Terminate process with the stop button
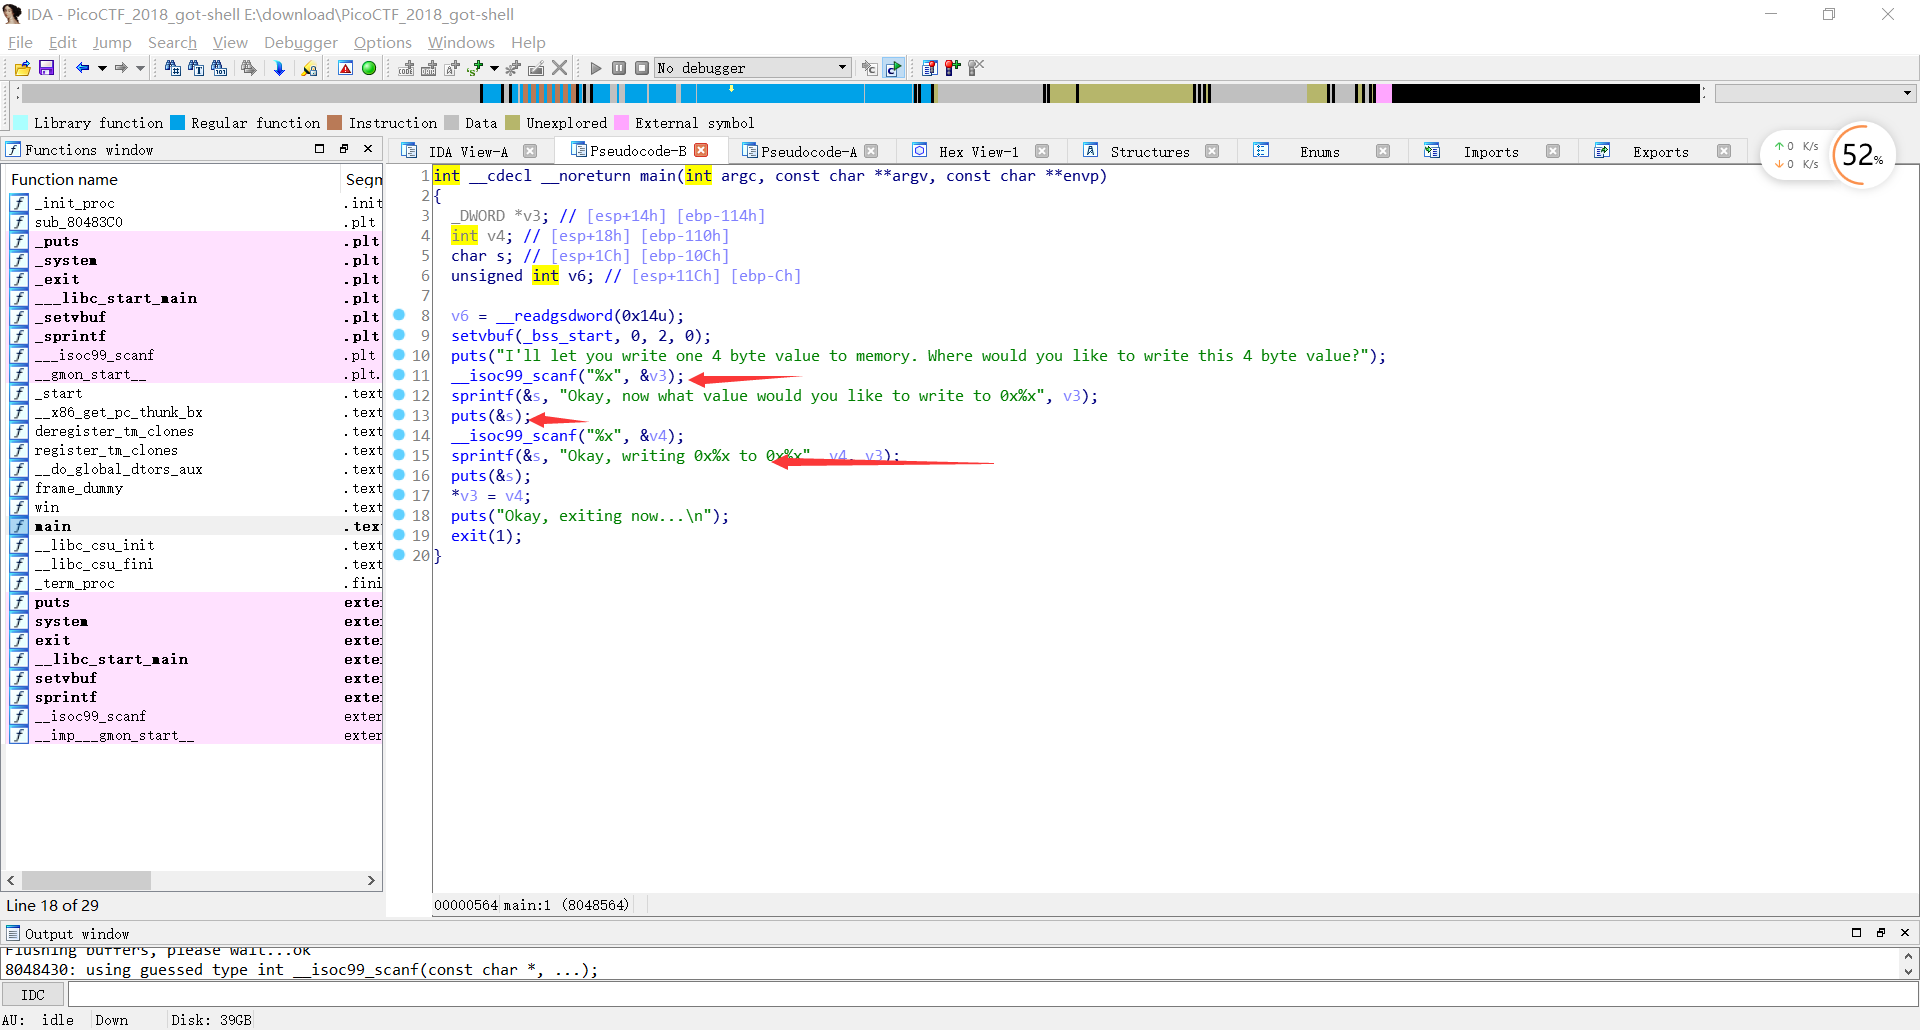The height and width of the screenshot is (1030, 1920). coord(642,68)
